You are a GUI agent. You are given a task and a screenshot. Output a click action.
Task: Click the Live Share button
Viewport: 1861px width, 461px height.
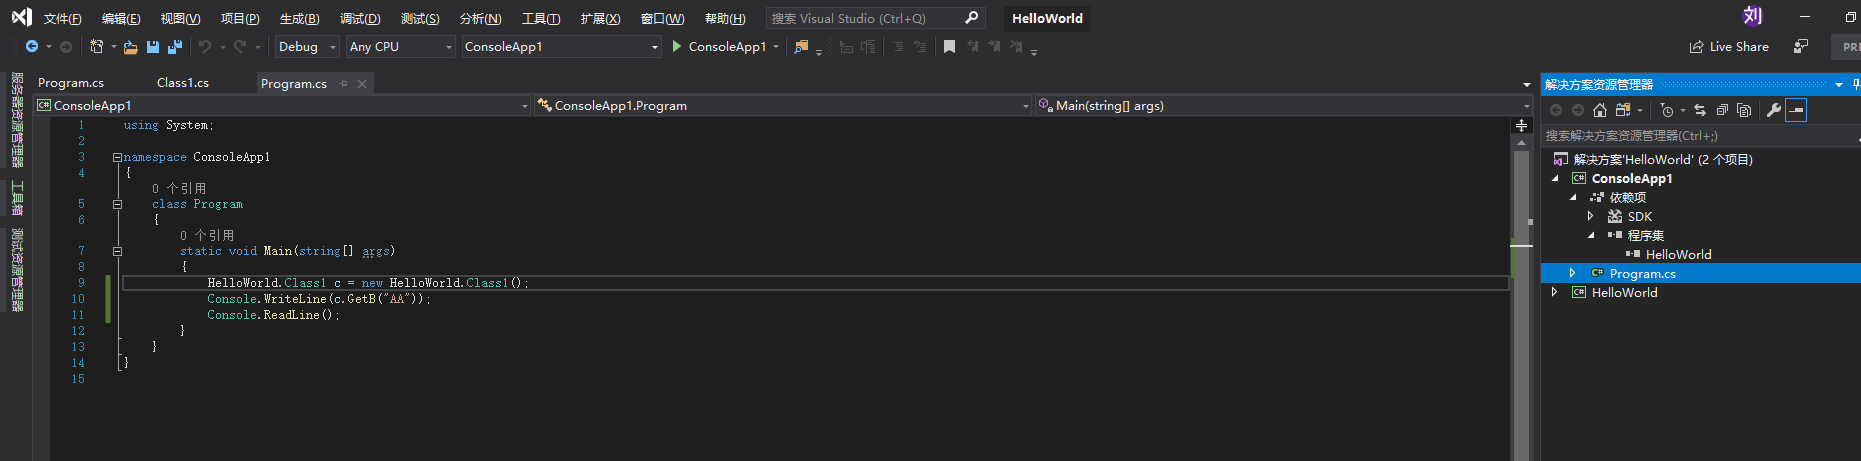point(1729,47)
